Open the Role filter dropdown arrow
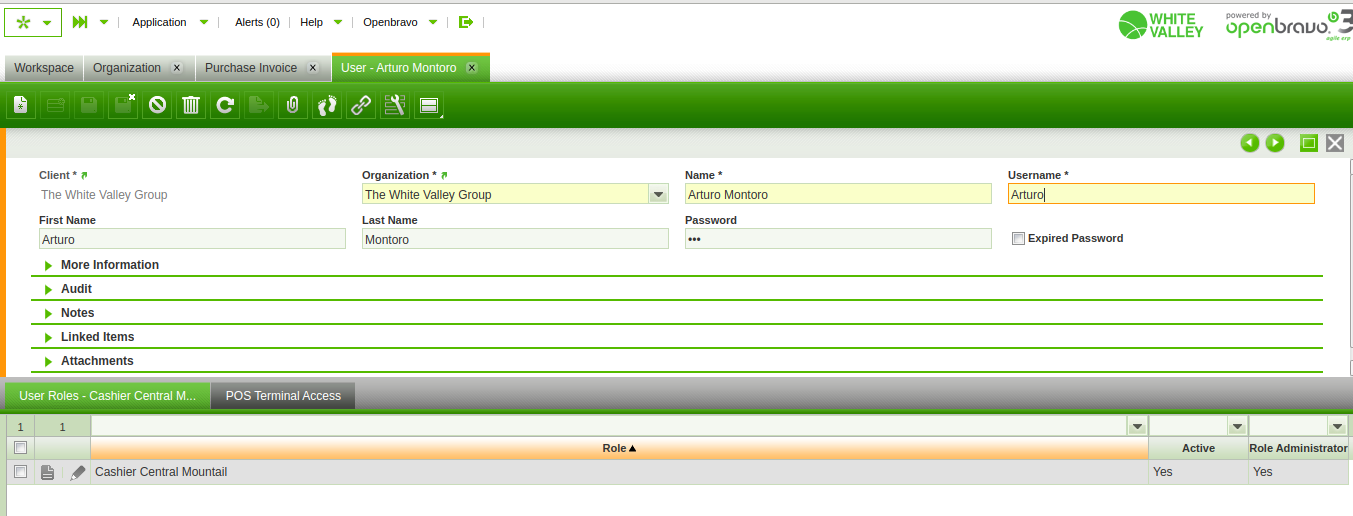Viewport: 1353px width, 516px height. pyautogui.click(x=1137, y=427)
